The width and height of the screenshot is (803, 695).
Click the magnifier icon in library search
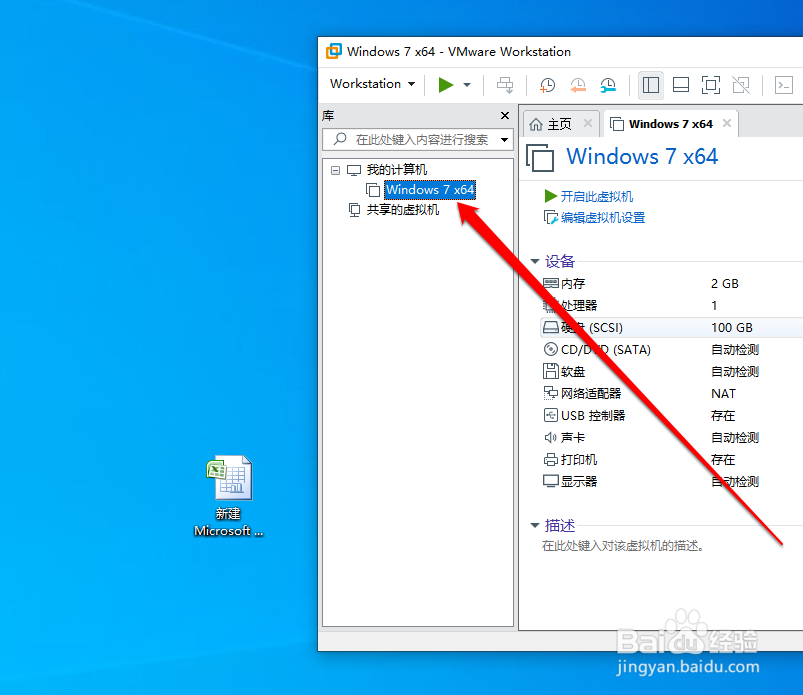coord(340,139)
